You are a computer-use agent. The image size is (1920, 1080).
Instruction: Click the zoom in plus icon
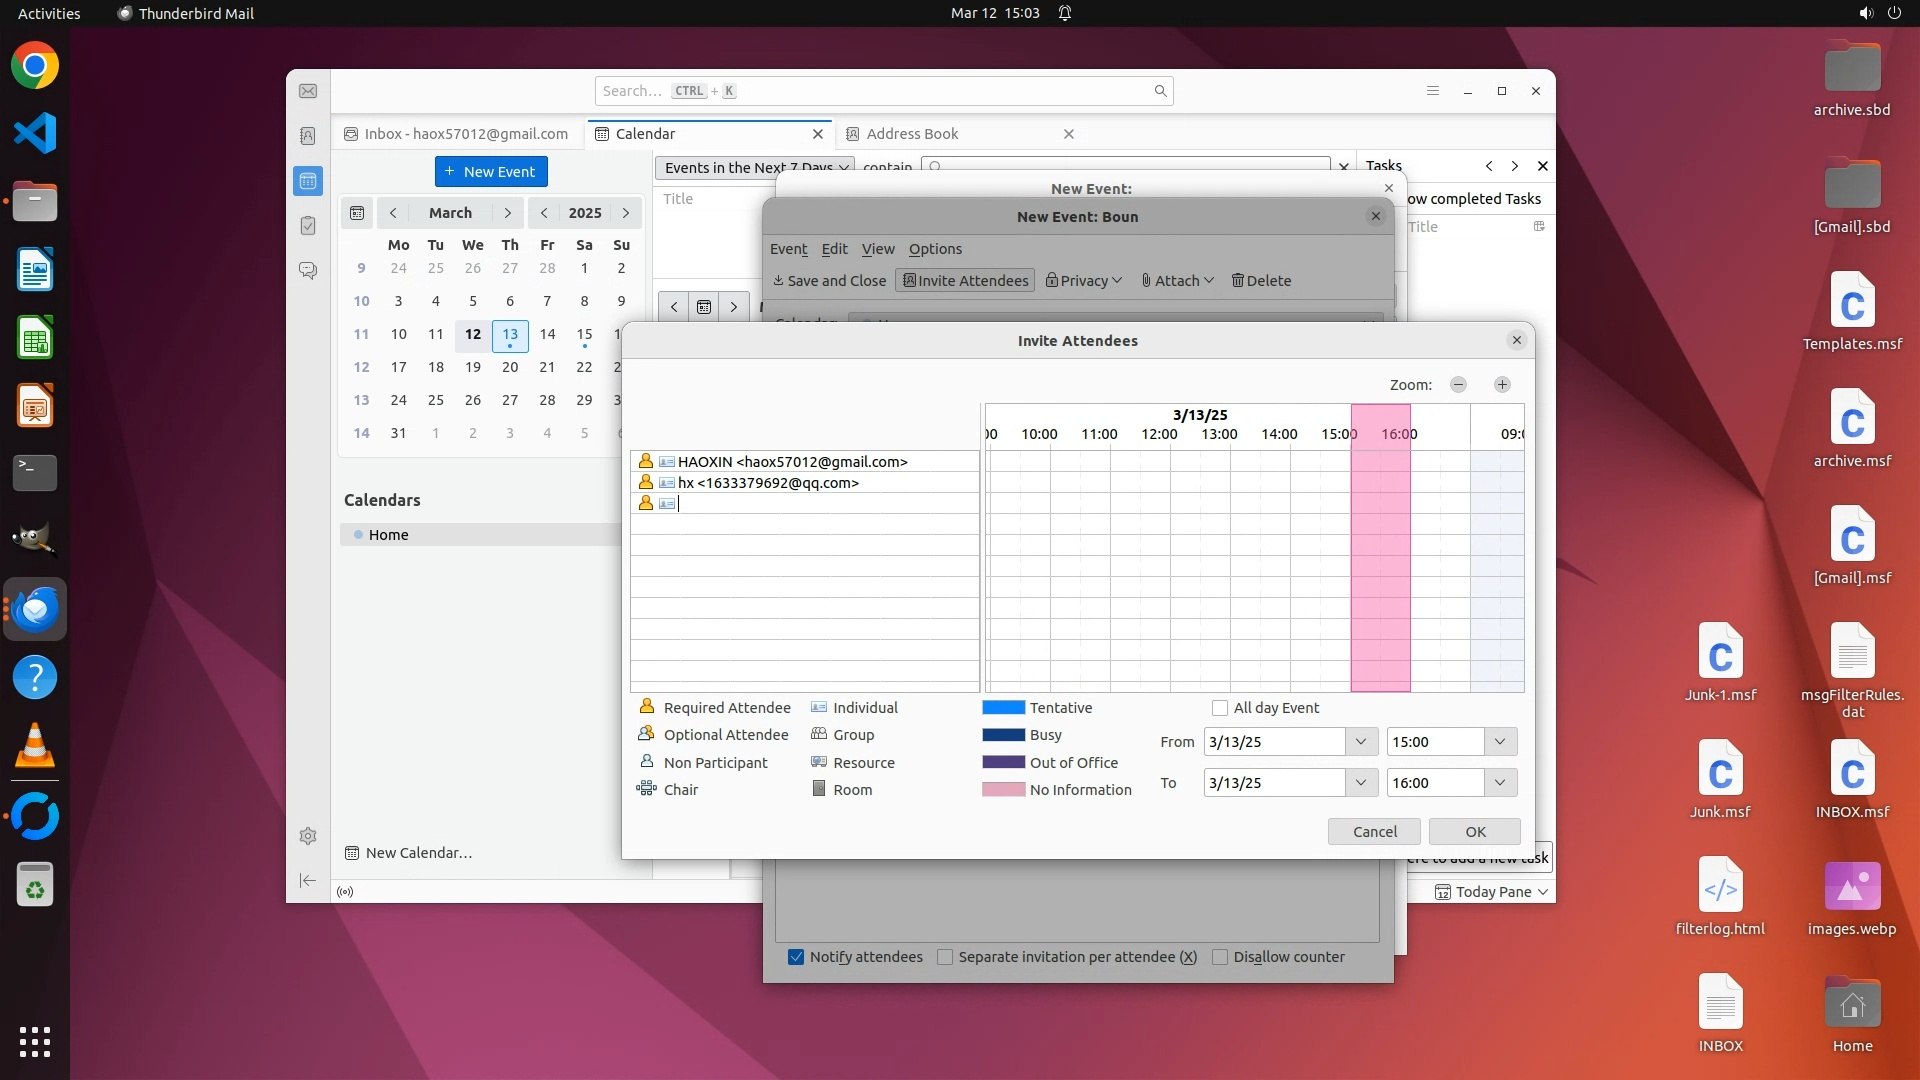click(1502, 385)
